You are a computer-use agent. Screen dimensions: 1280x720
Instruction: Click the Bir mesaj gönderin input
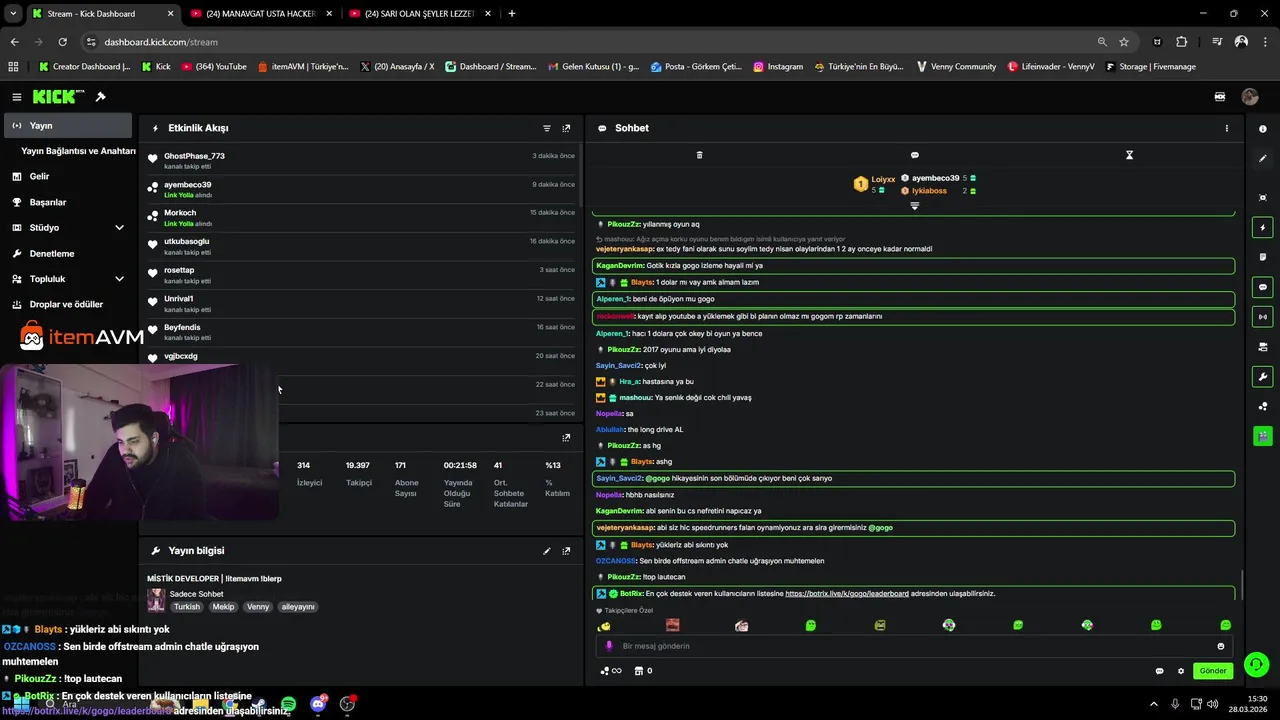point(915,646)
